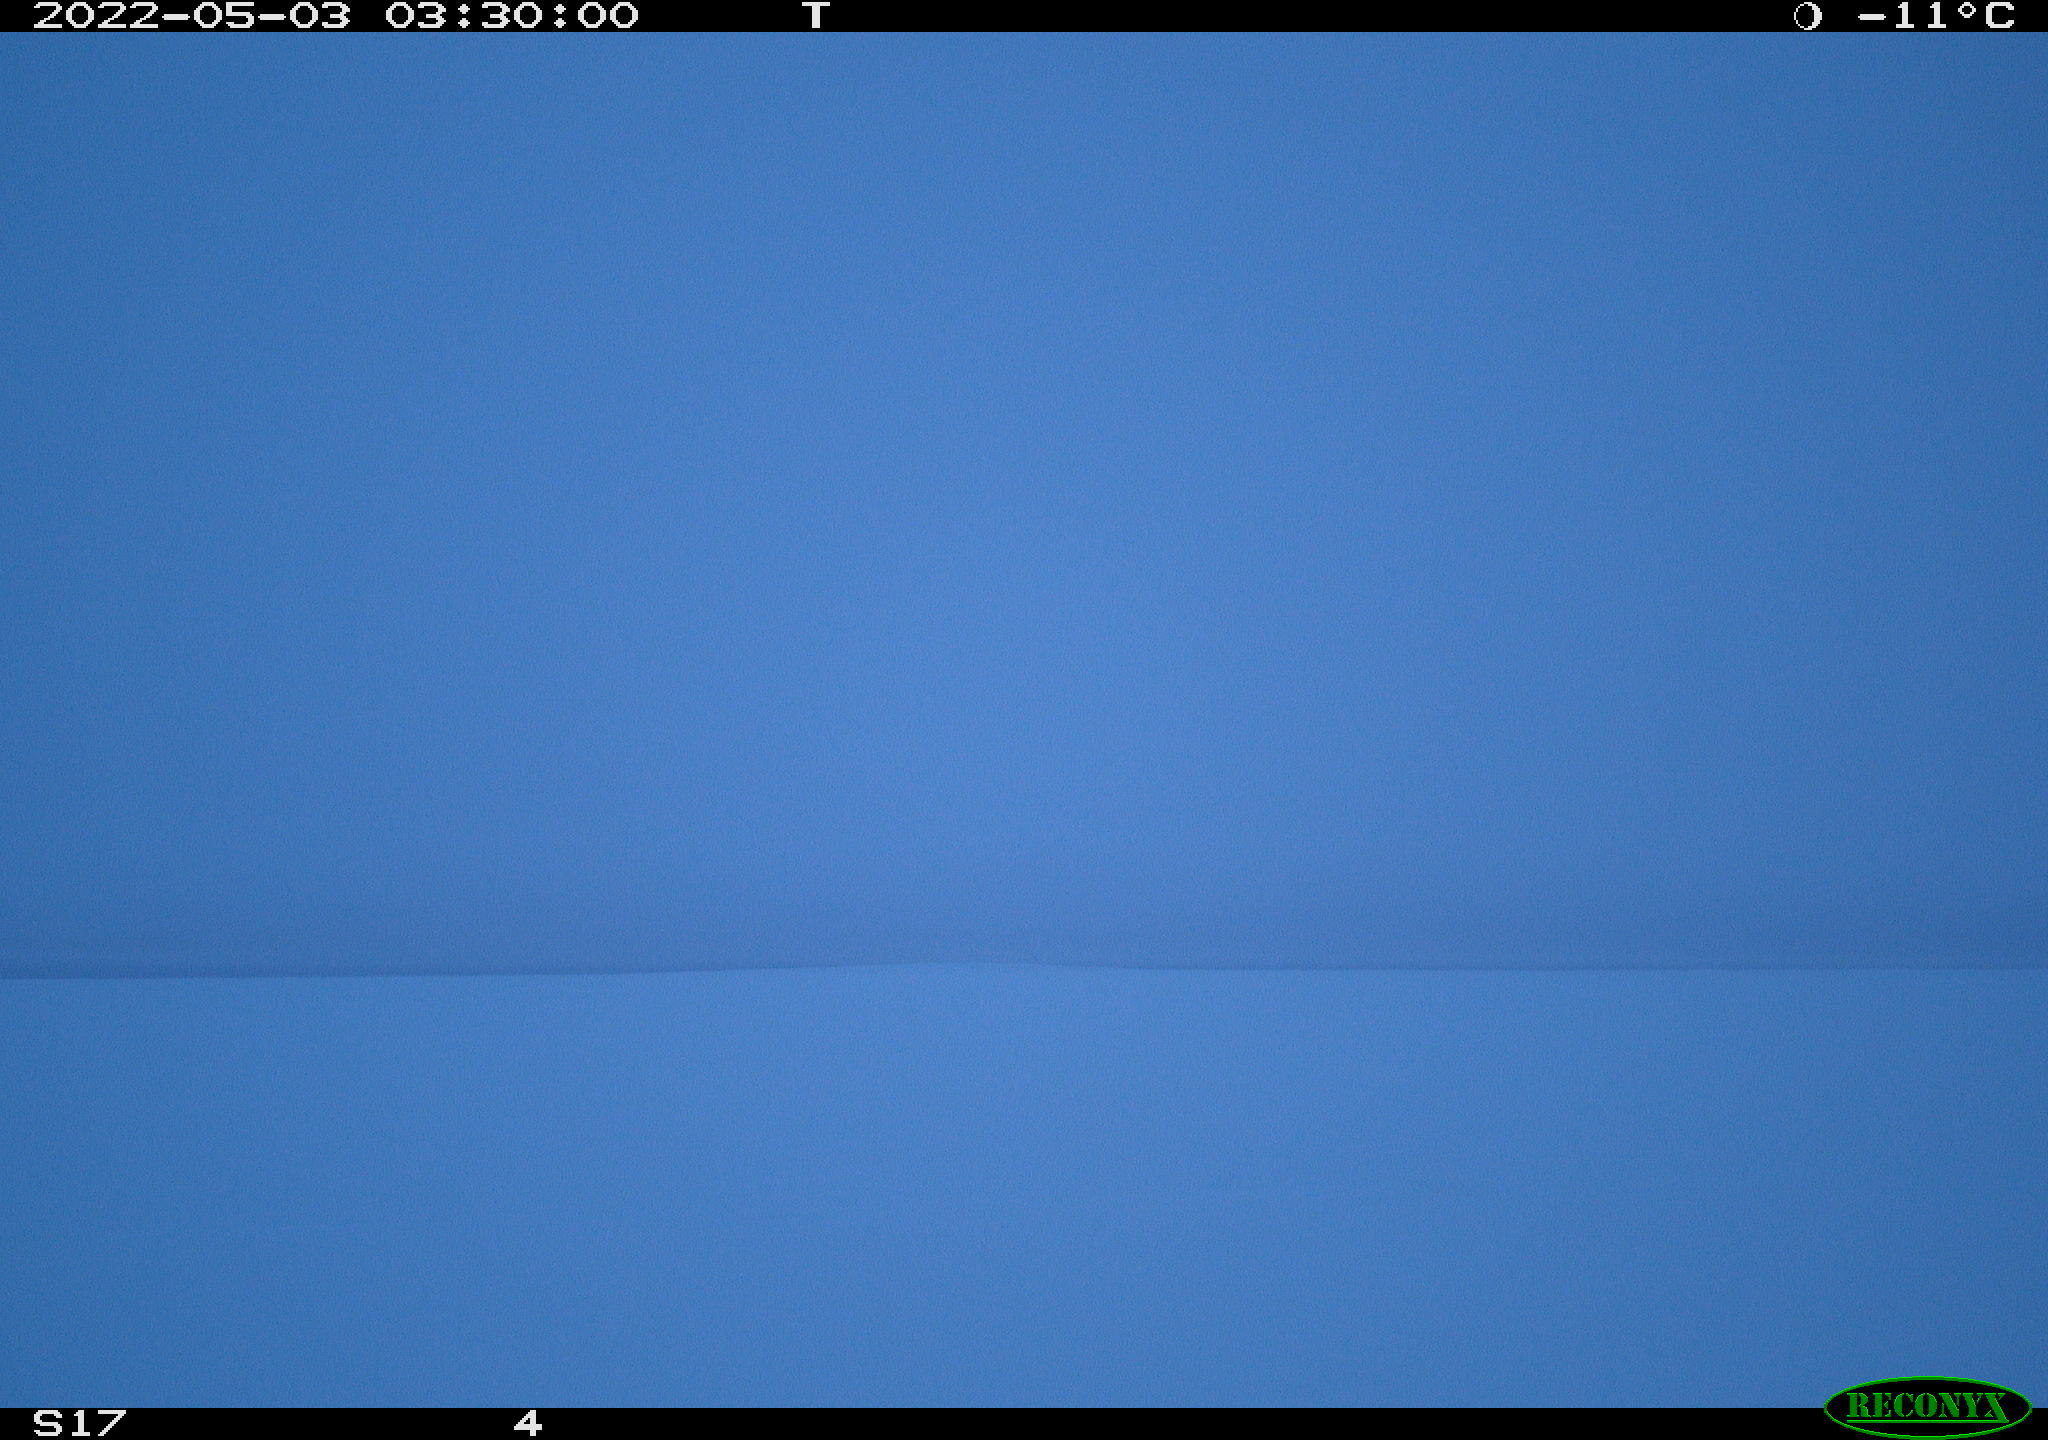
Task: Click the time stamp 03:30:00
Action: [512, 16]
